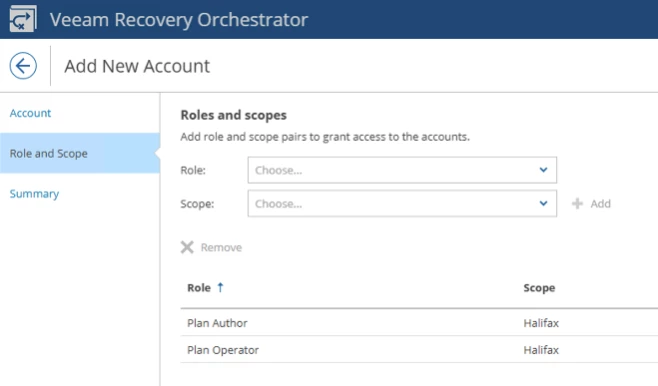Click the Add New Account heading

[137, 66]
